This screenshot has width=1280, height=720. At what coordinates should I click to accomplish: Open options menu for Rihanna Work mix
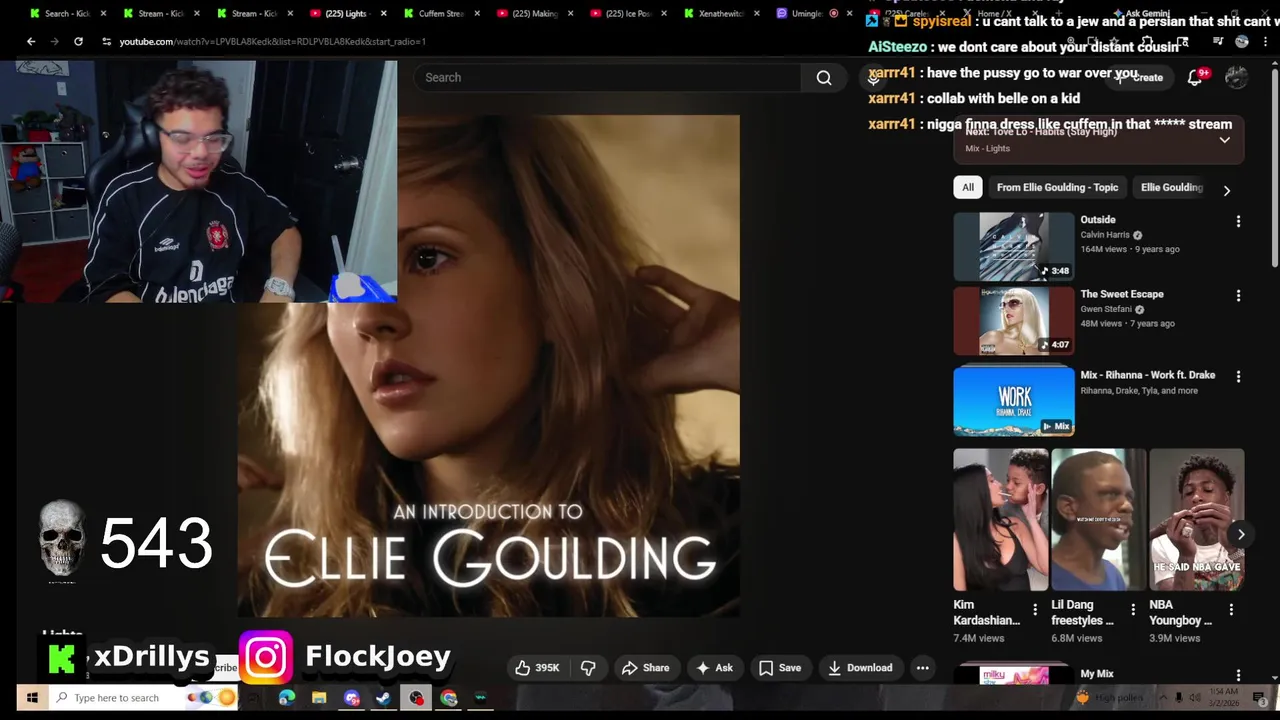coord(1238,377)
